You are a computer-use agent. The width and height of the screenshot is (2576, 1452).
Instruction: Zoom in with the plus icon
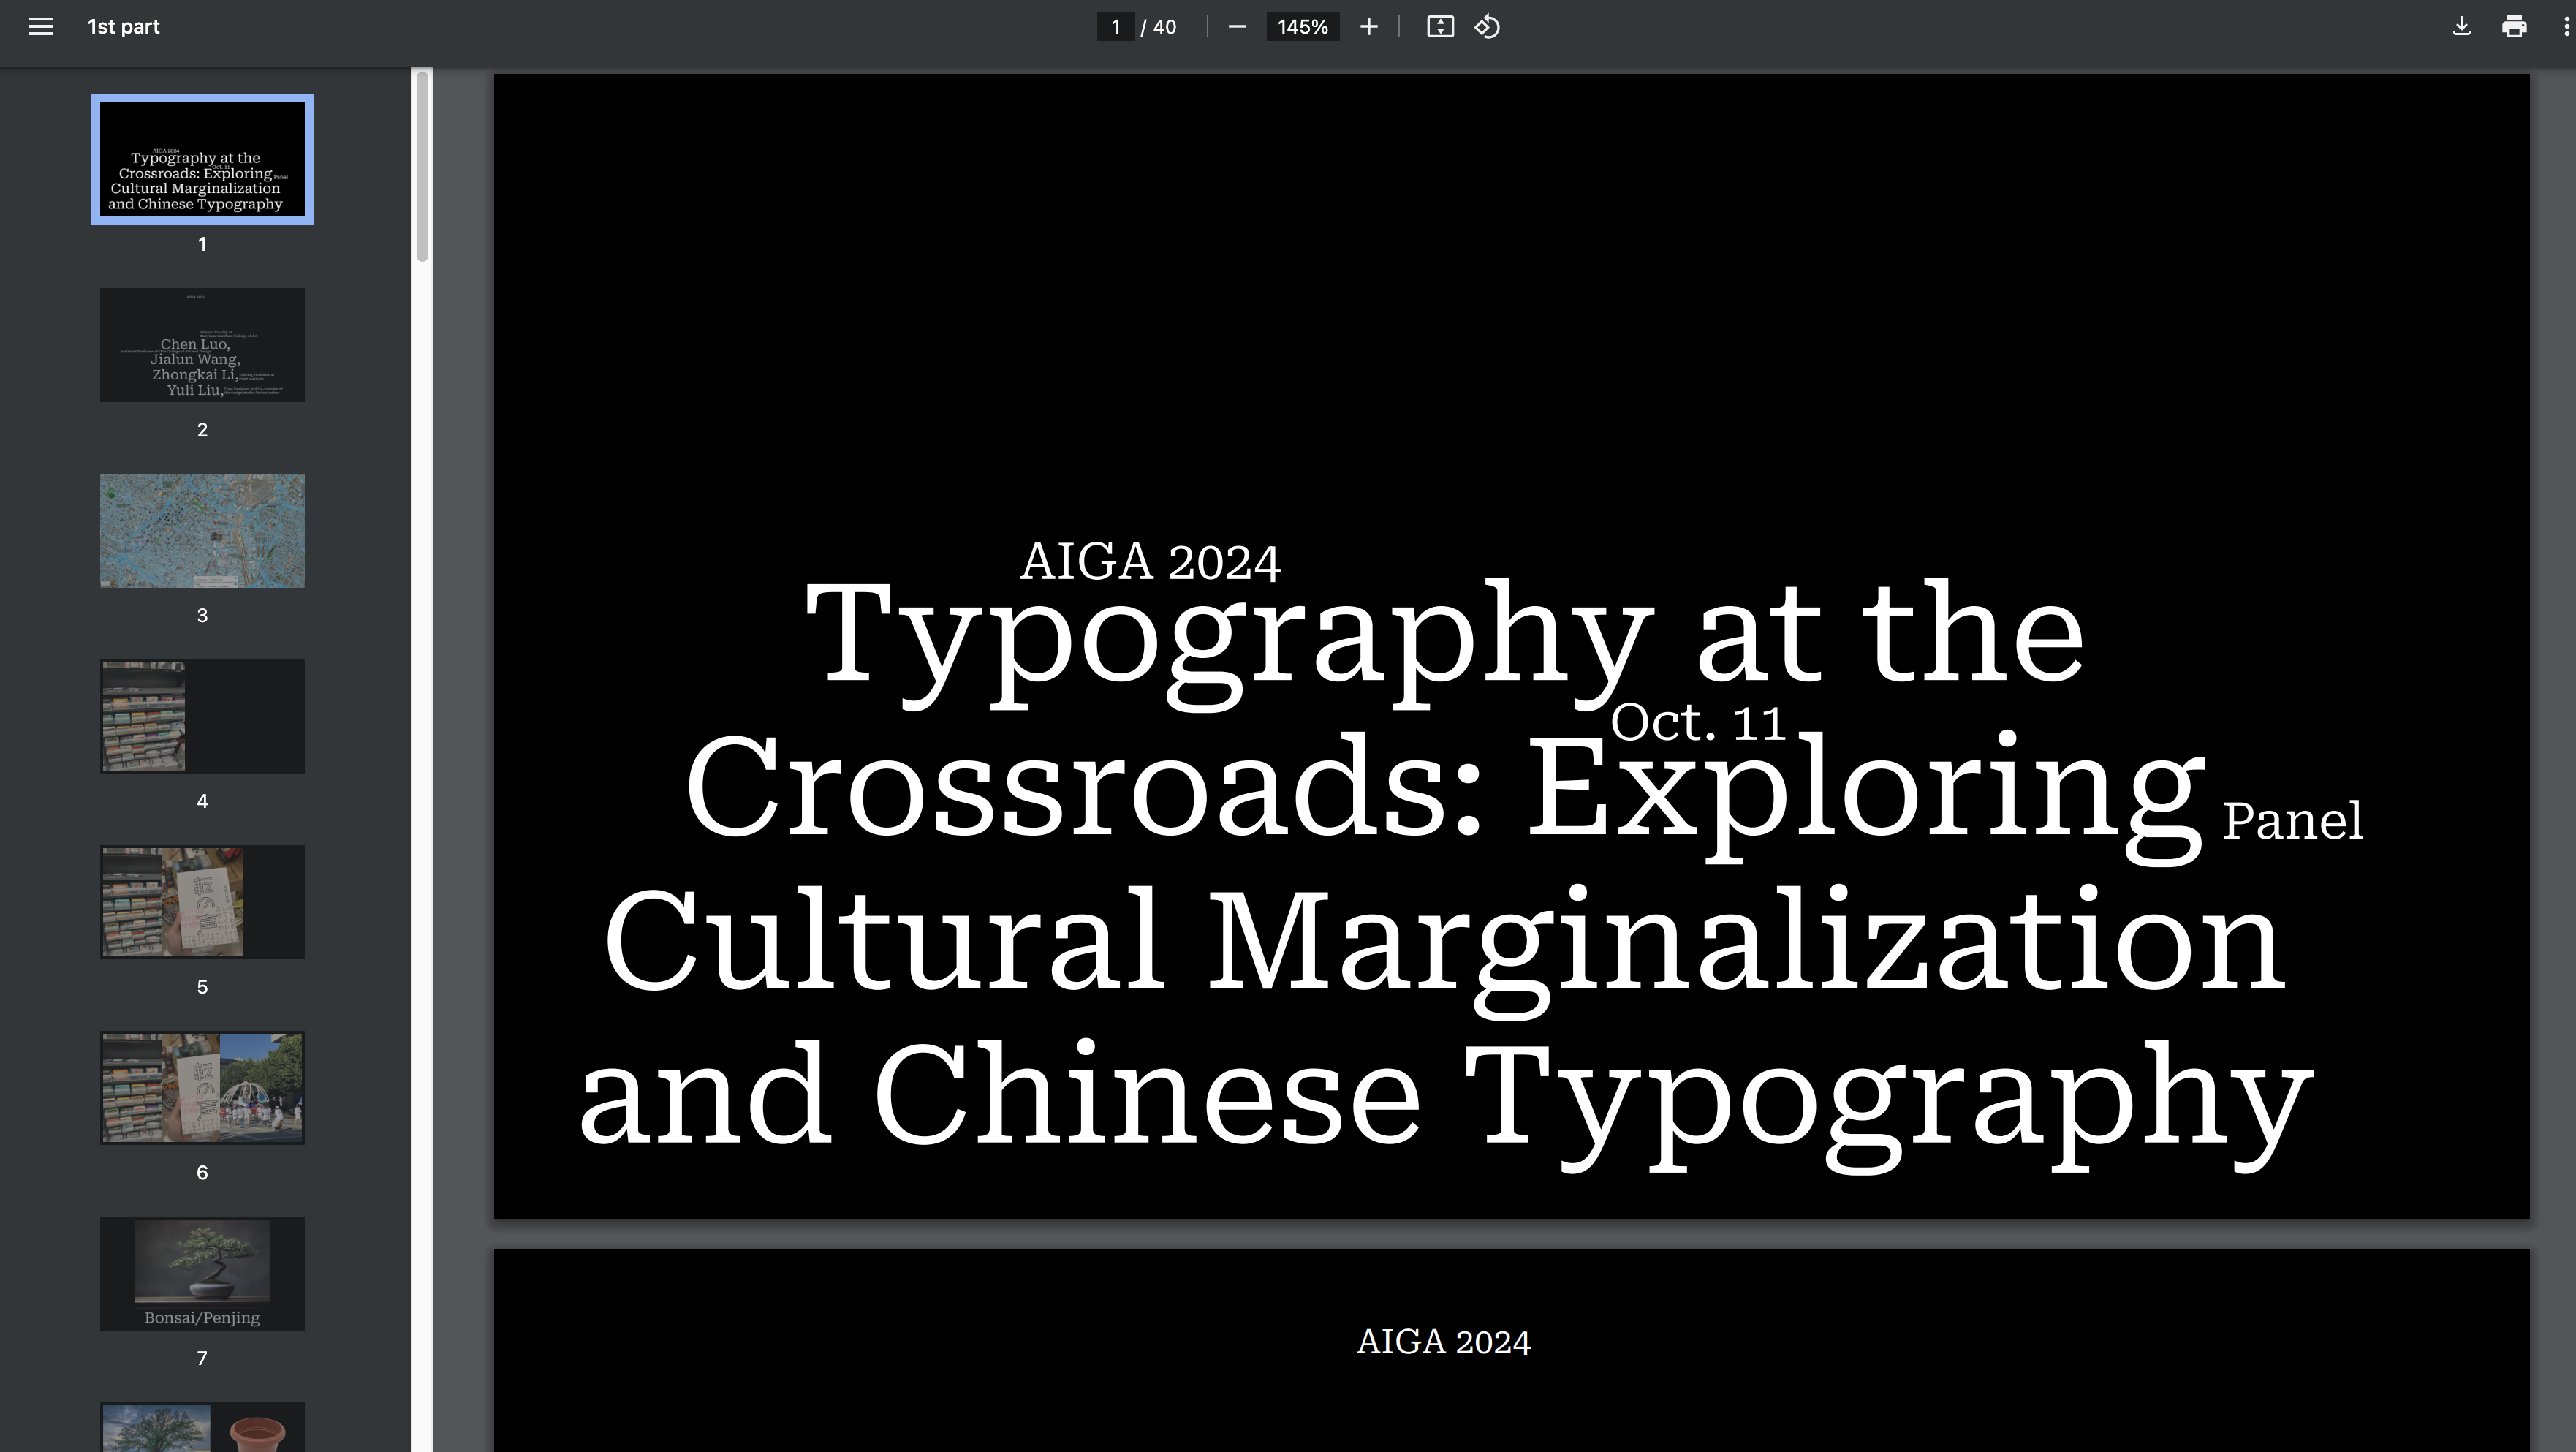[x=1369, y=27]
